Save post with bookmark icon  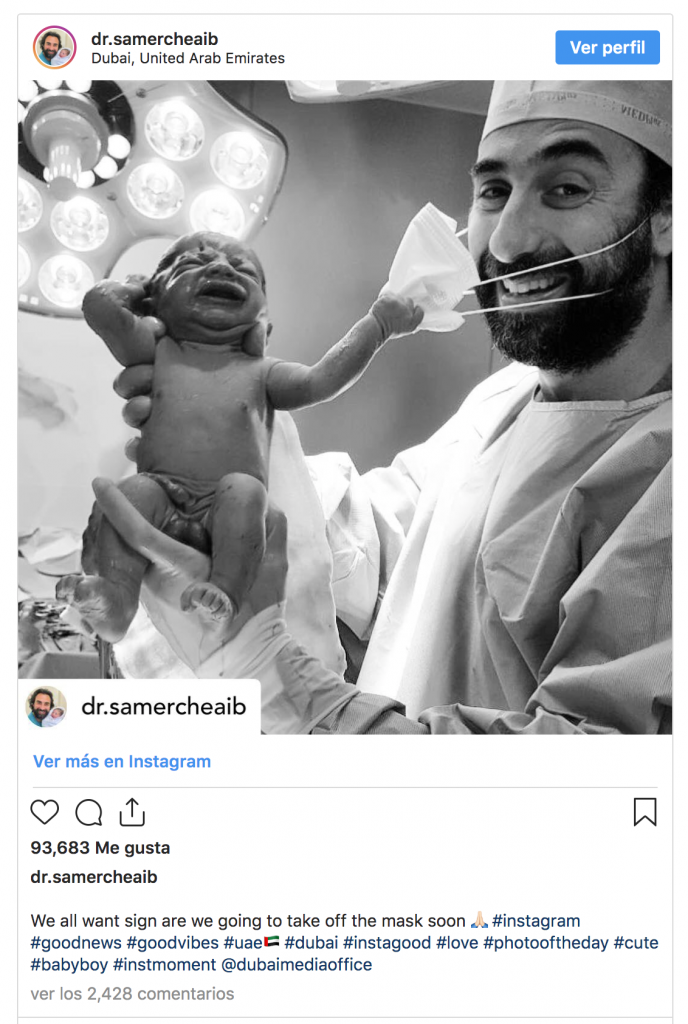coord(645,812)
